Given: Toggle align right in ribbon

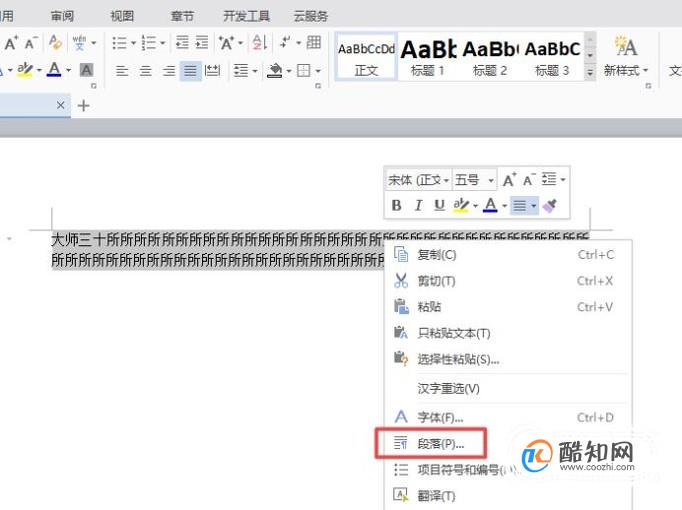Looking at the screenshot, I should coord(169,70).
